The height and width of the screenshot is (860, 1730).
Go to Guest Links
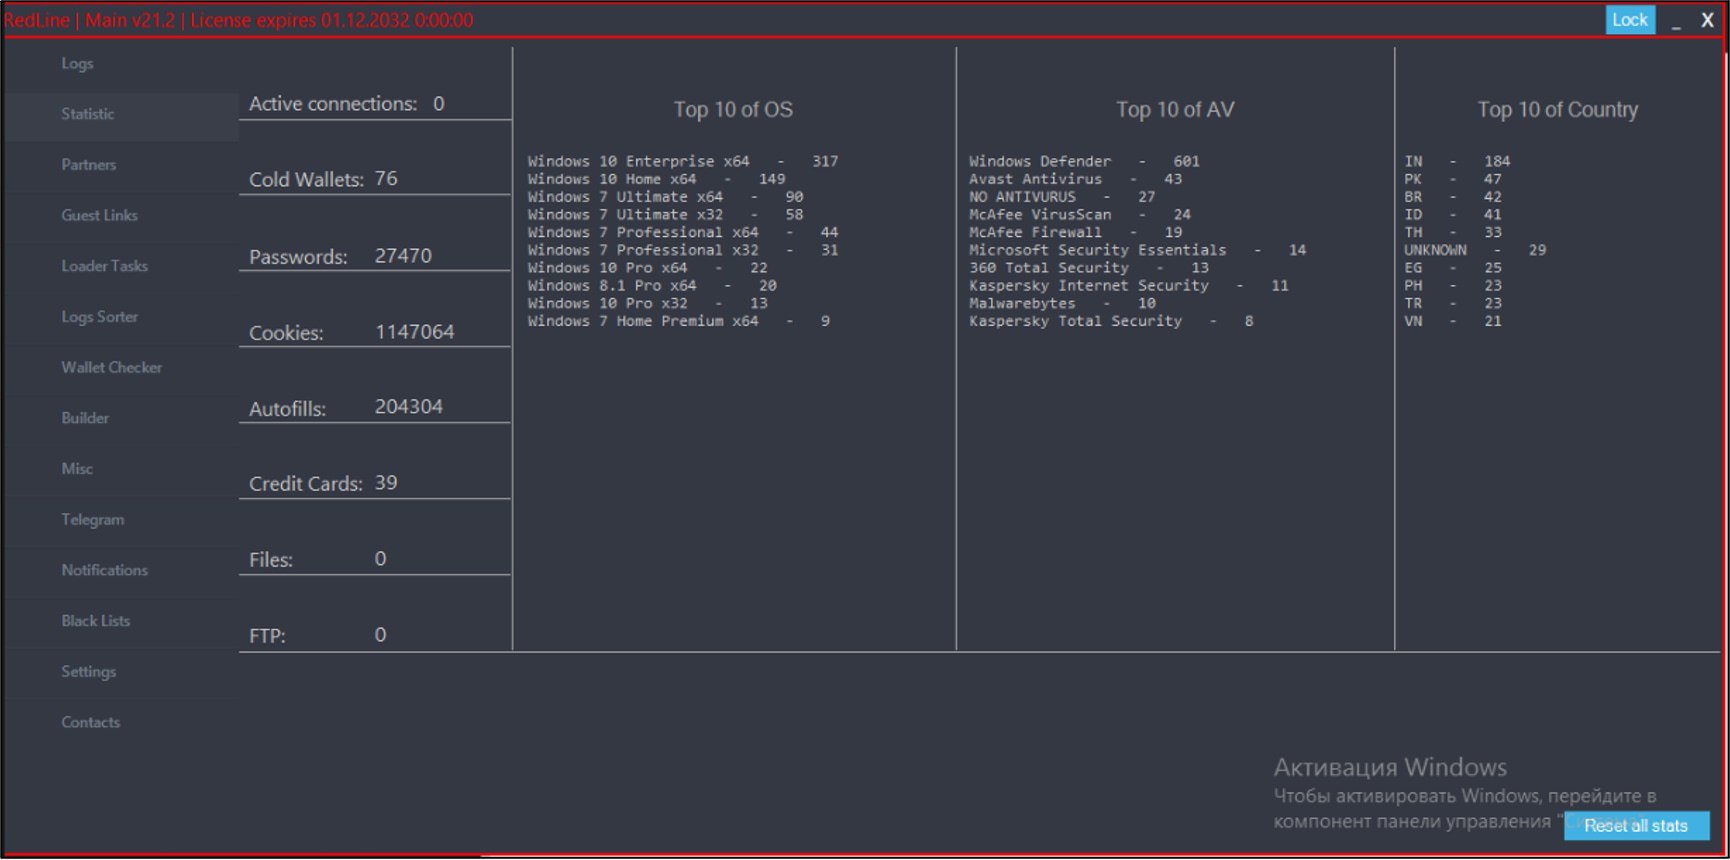coord(99,215)
